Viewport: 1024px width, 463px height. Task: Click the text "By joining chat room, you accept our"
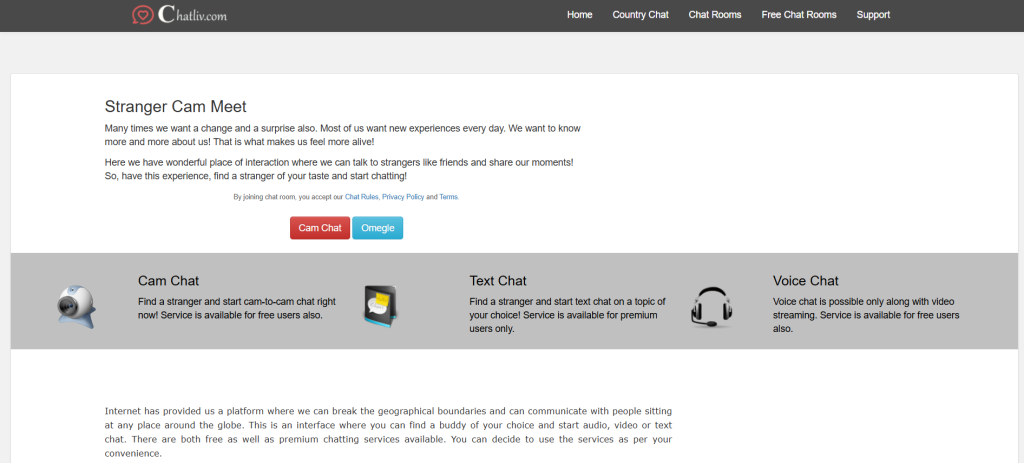click(x=288, y=197)
